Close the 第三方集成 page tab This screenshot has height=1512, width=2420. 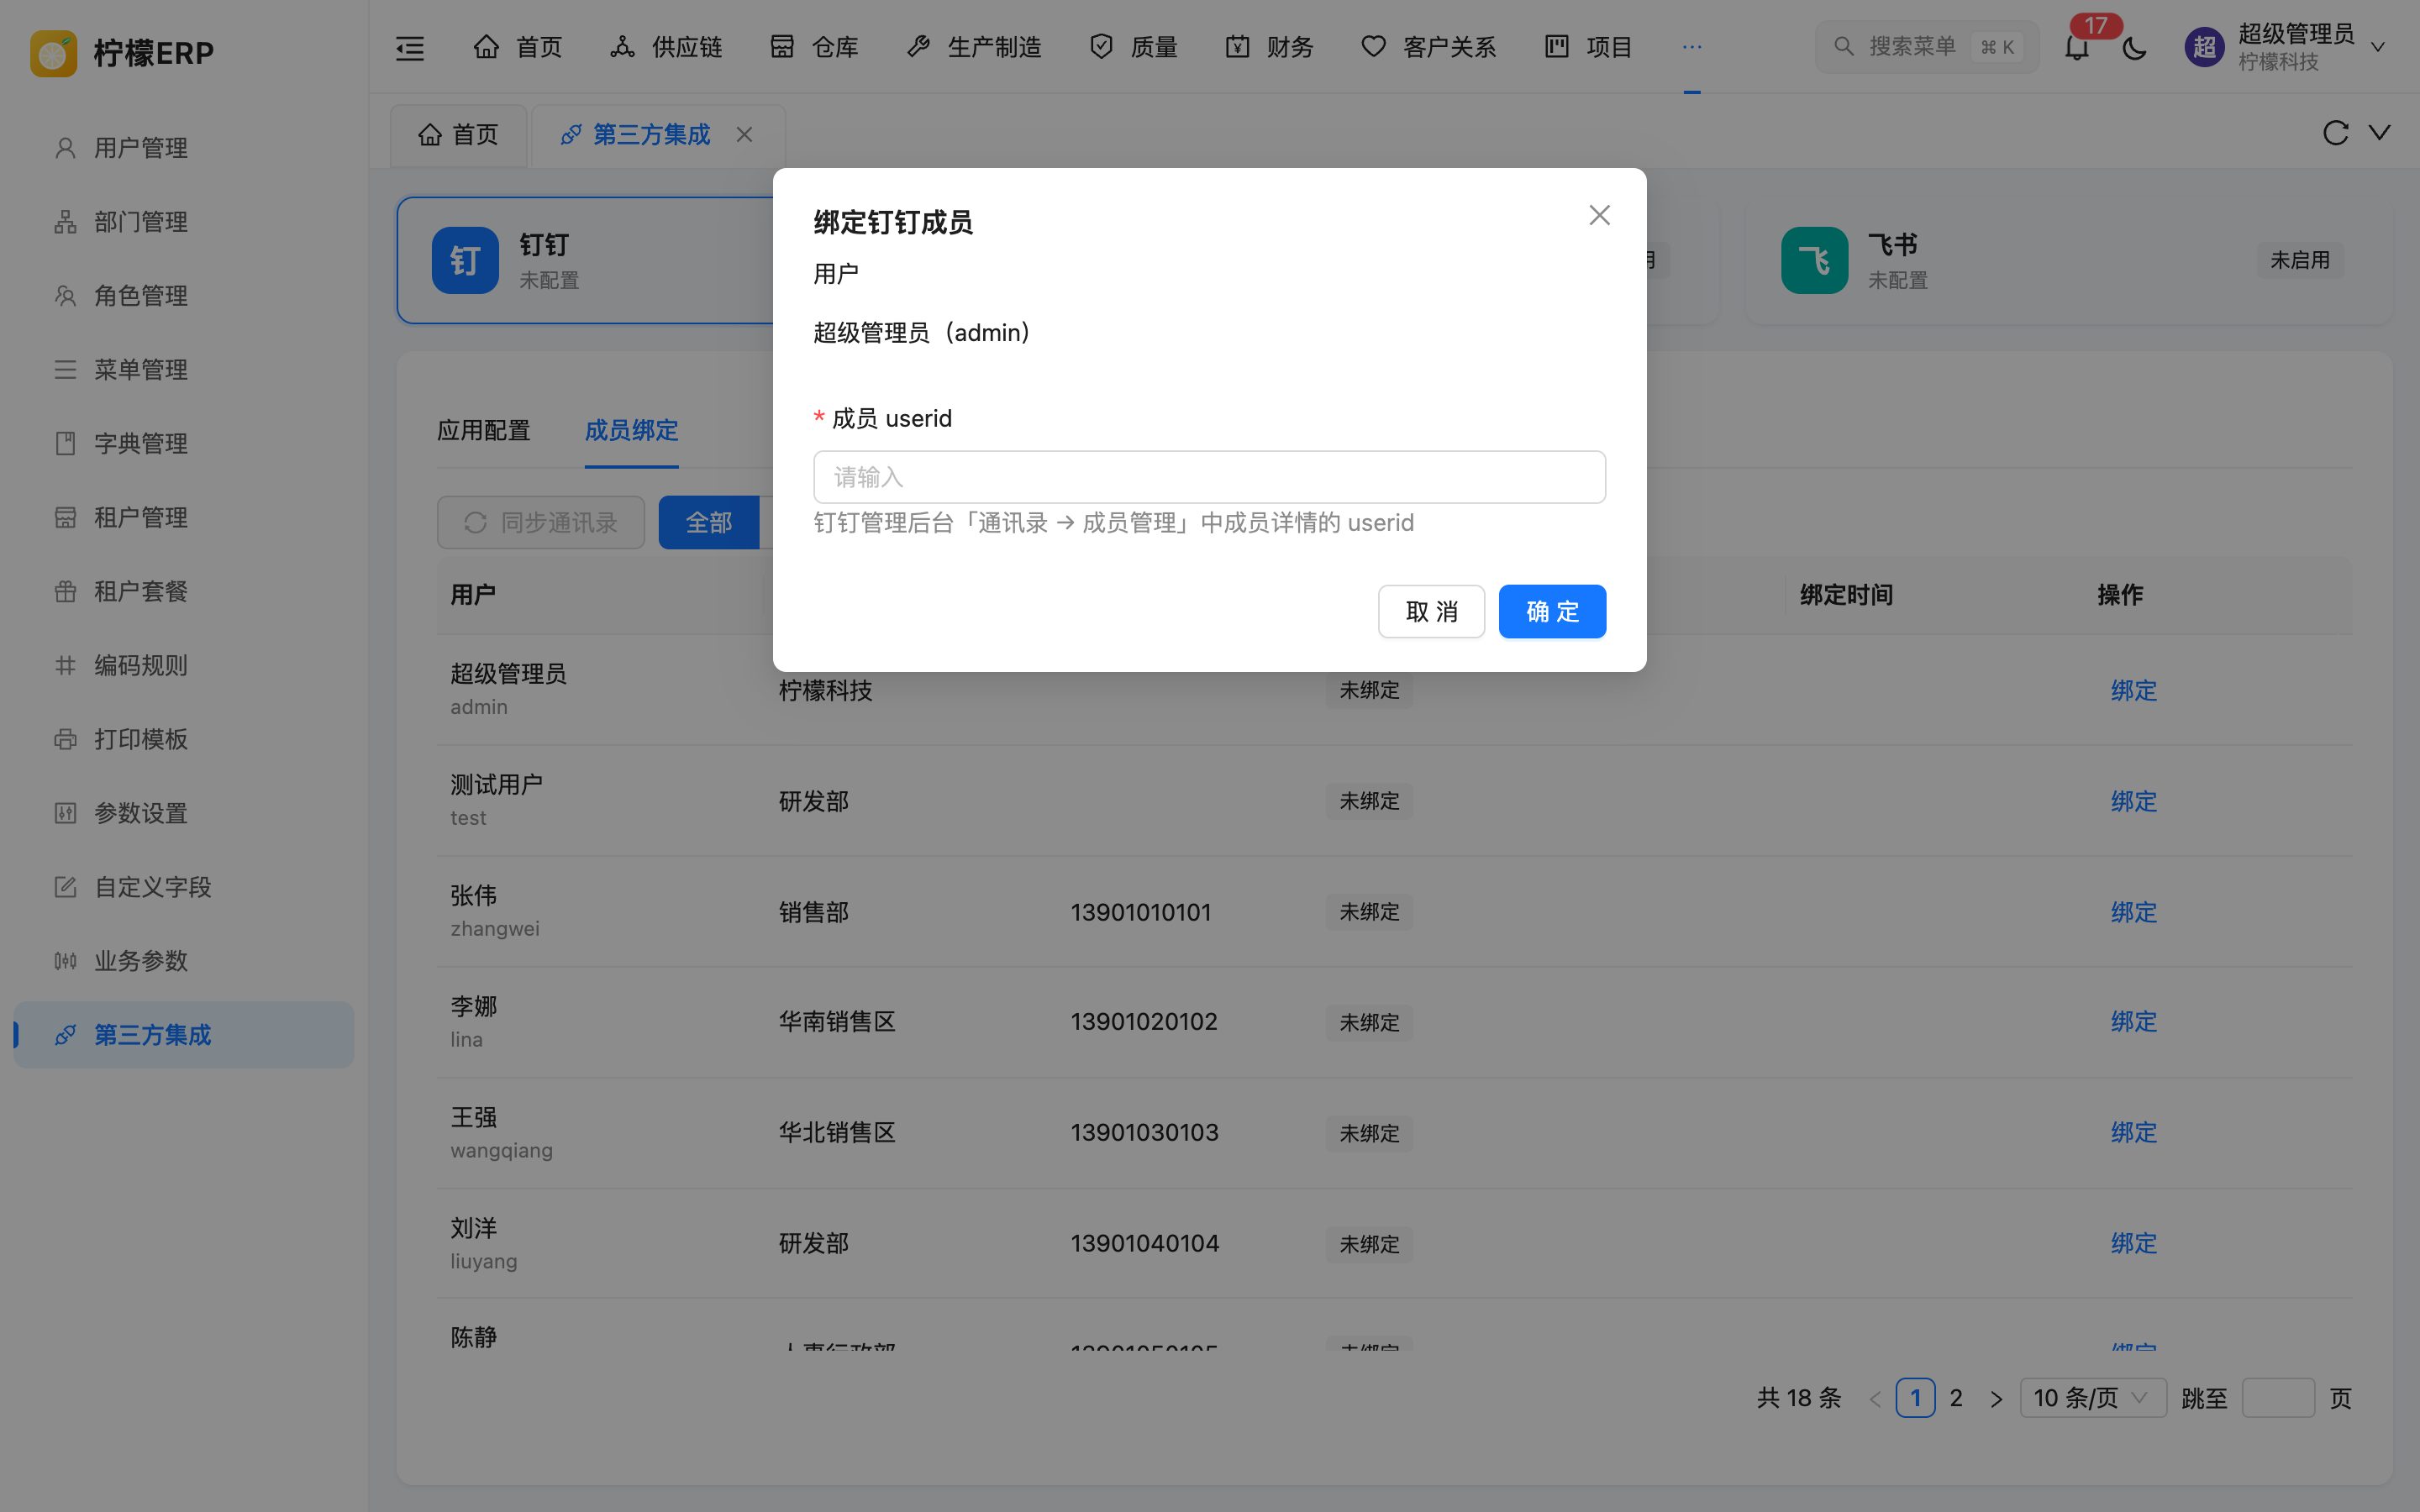click(744, 135)
